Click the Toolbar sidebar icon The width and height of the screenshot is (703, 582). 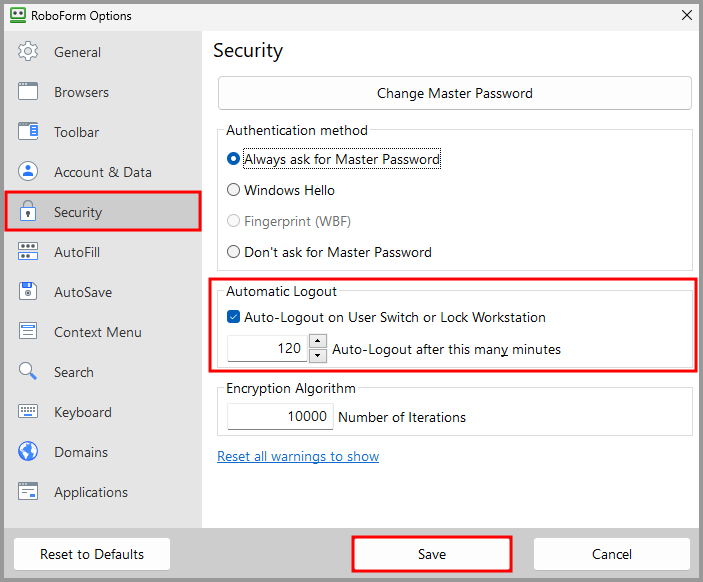pyautogui.click(x=28, y=131)
